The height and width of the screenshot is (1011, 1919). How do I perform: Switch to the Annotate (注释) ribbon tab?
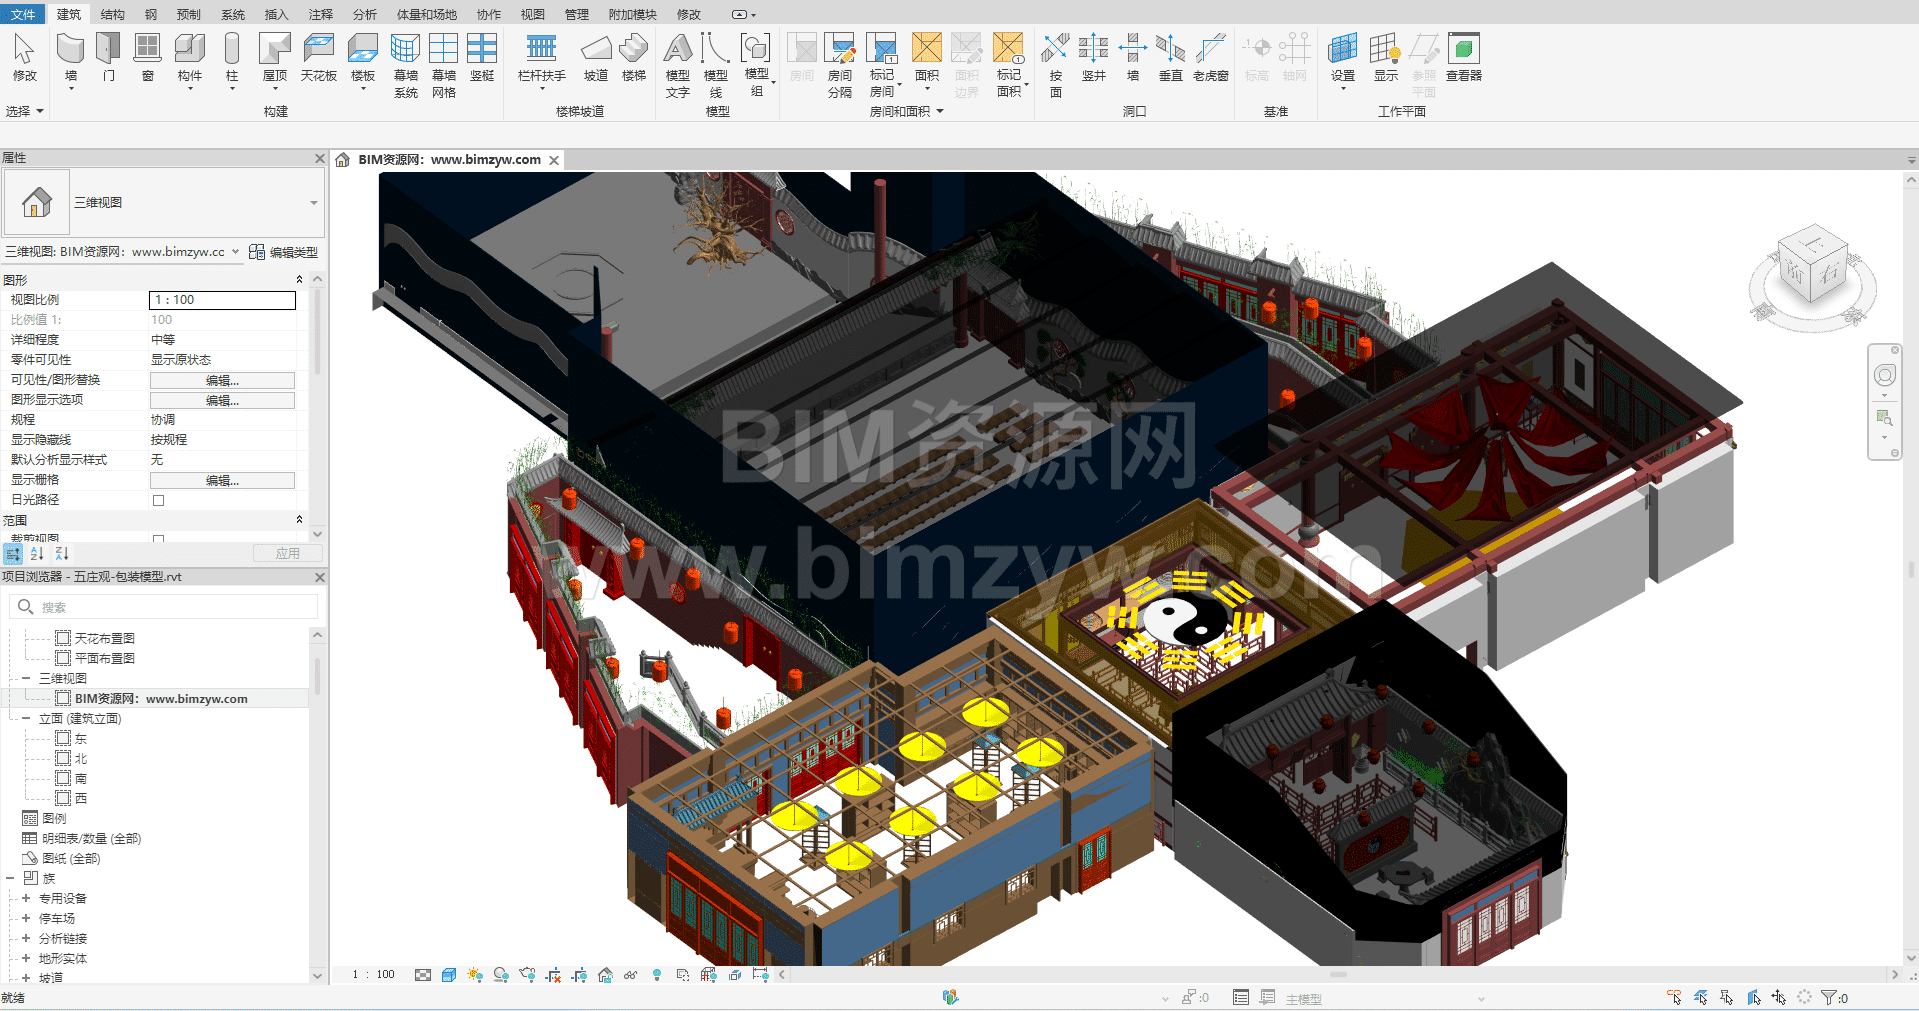tap(321, 14)
